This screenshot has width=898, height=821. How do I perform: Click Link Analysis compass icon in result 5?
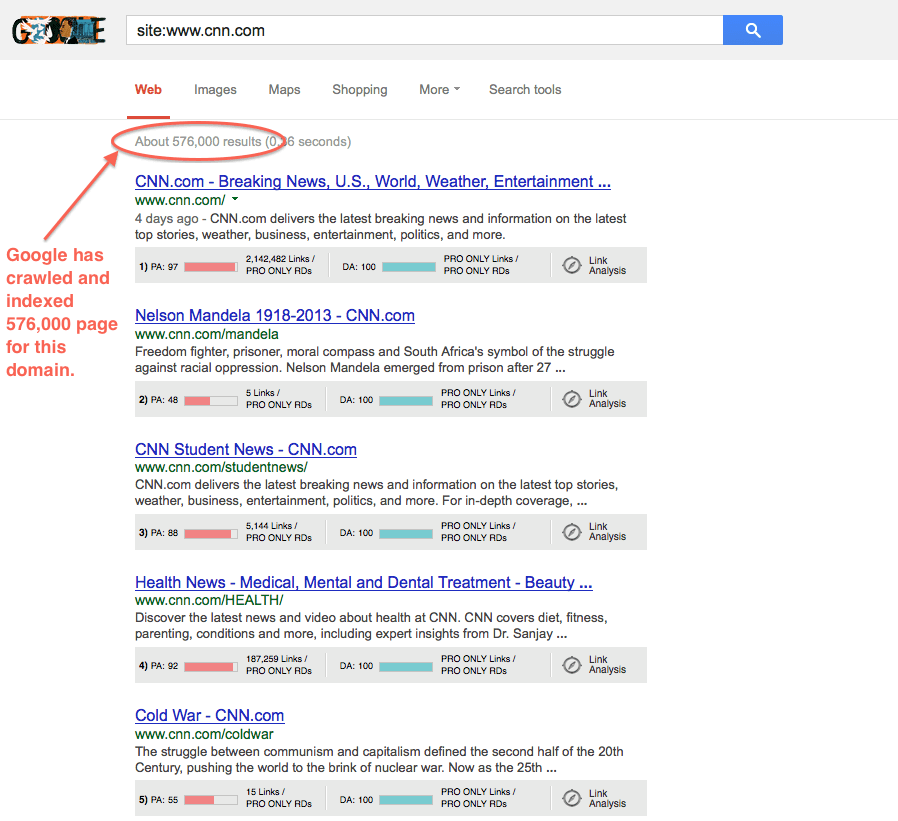[x=572, y=798]
